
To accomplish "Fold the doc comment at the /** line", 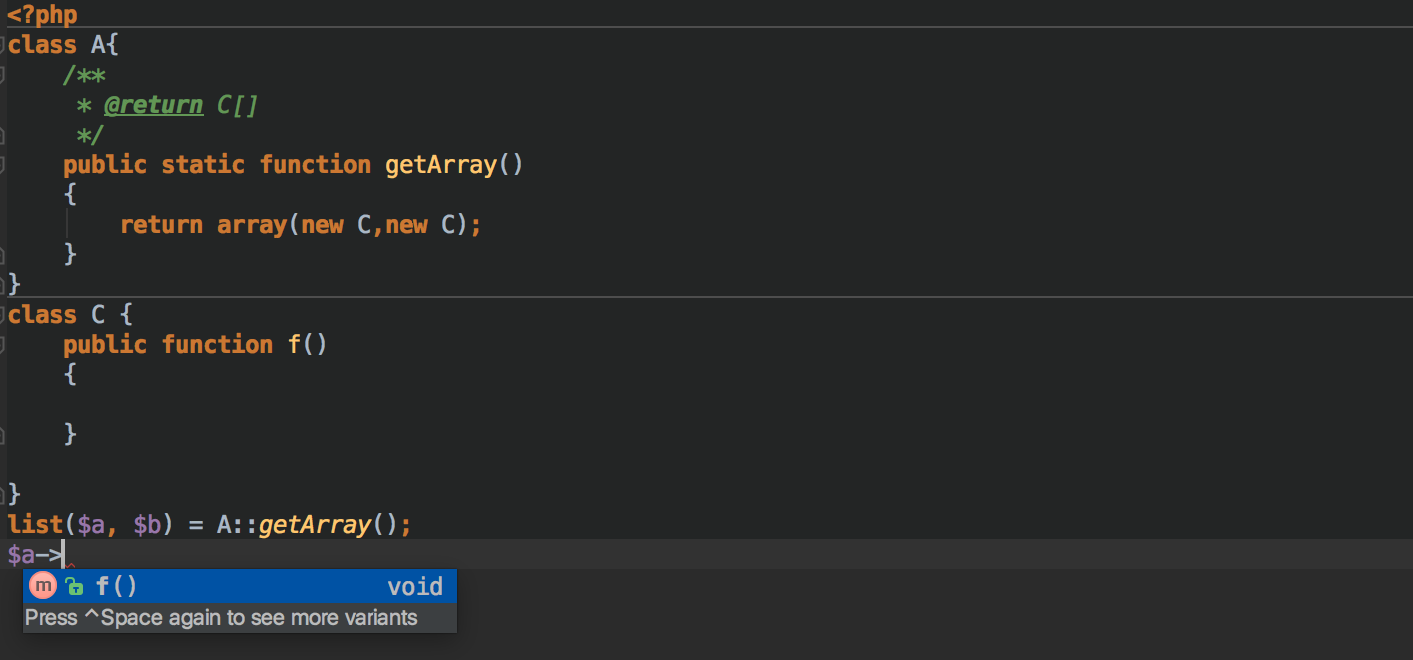I will coord(3,74).
